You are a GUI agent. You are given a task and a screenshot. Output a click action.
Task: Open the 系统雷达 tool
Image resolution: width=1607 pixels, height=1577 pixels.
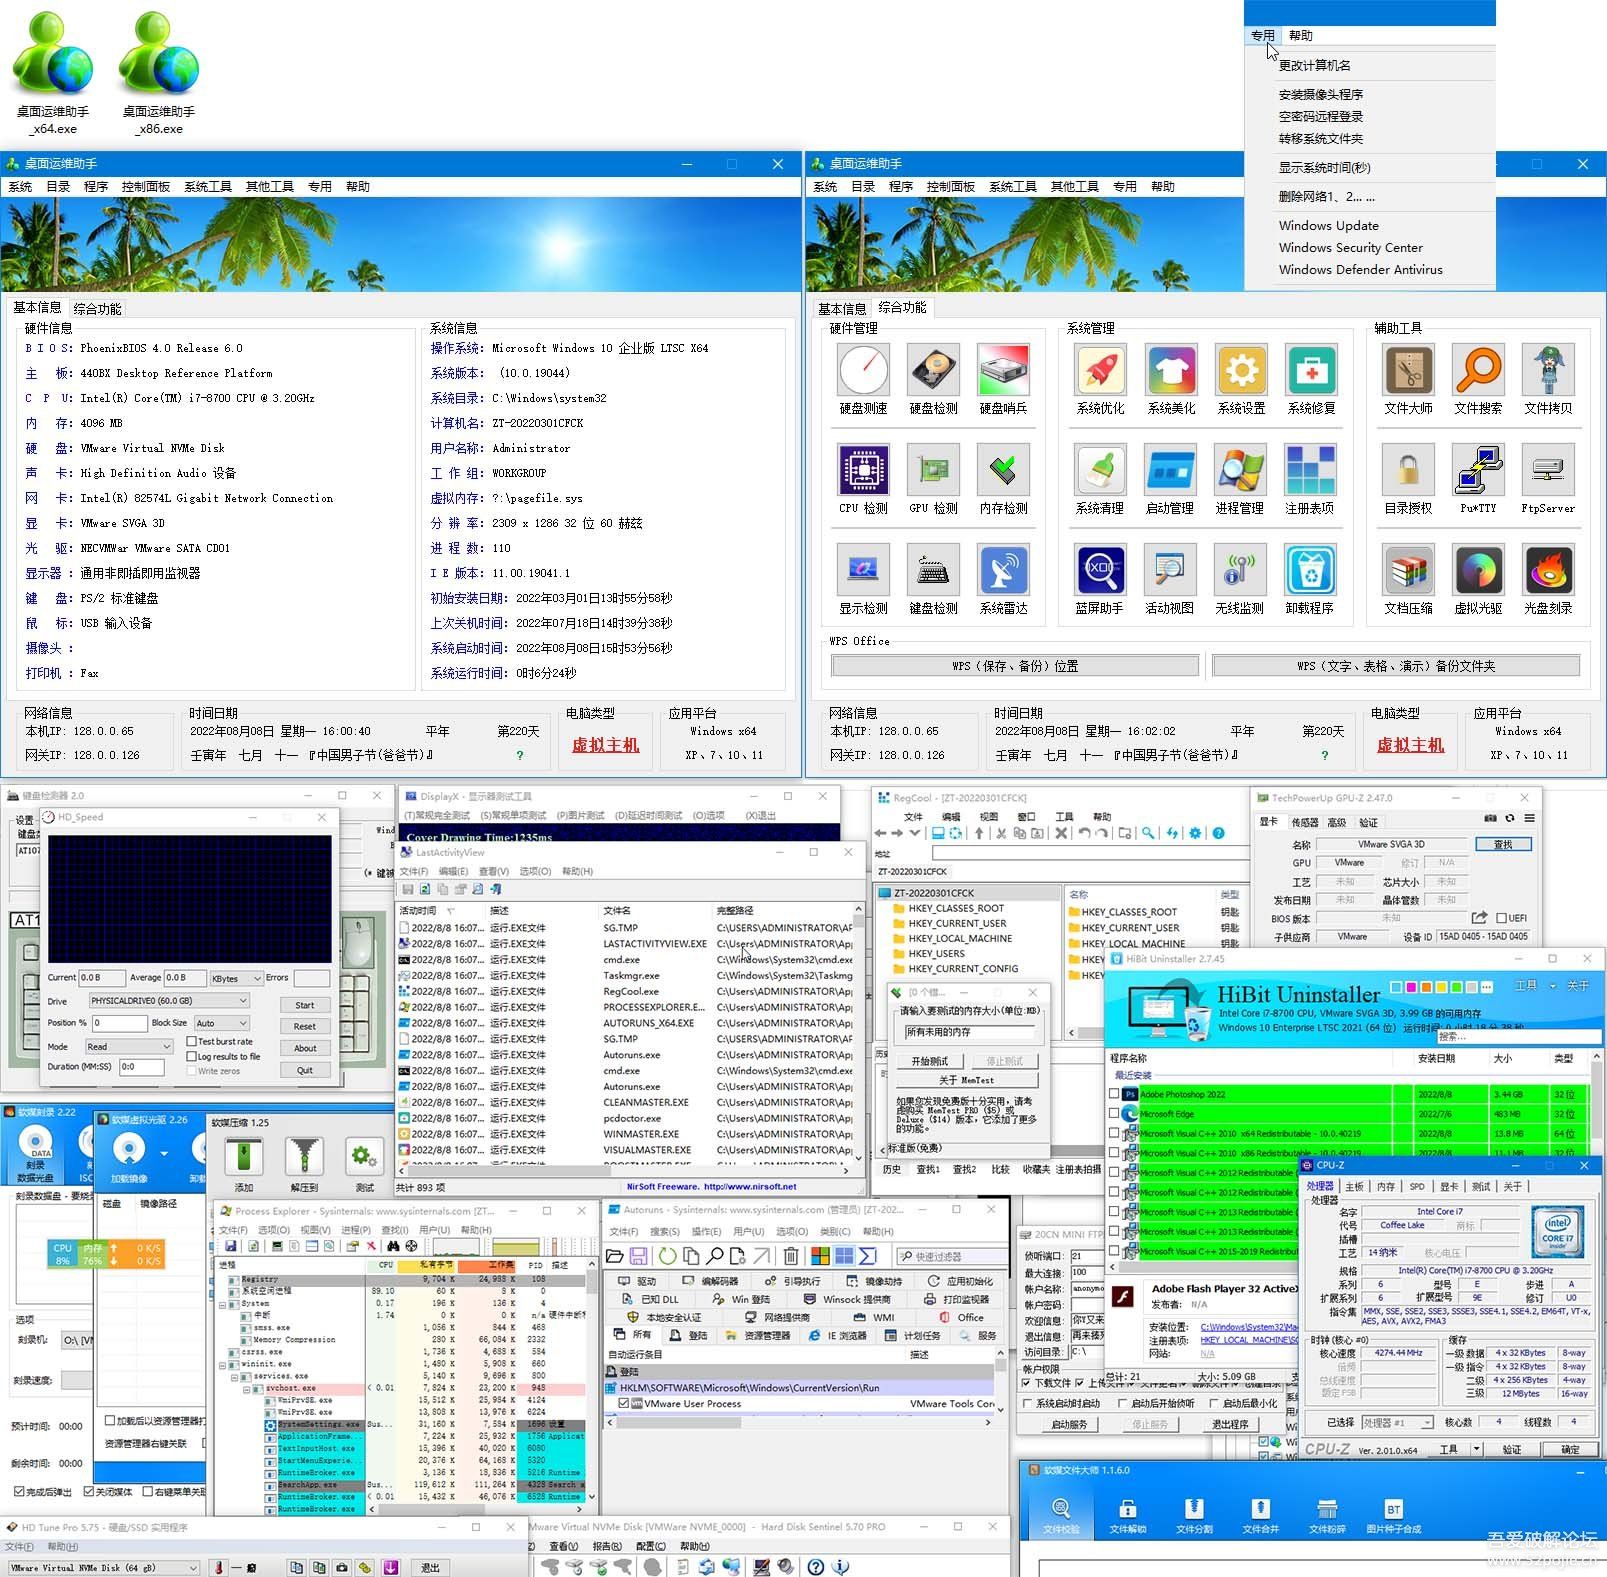[x=1003, y=570]
